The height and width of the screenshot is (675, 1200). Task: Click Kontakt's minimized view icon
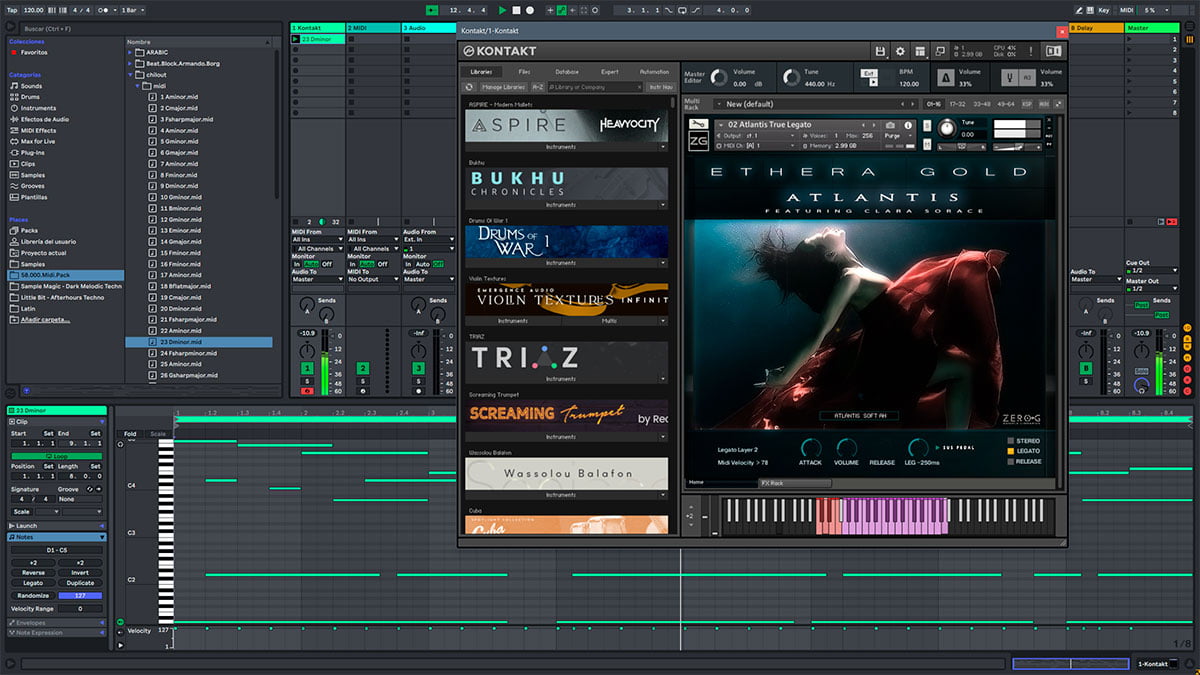[940, 51]
